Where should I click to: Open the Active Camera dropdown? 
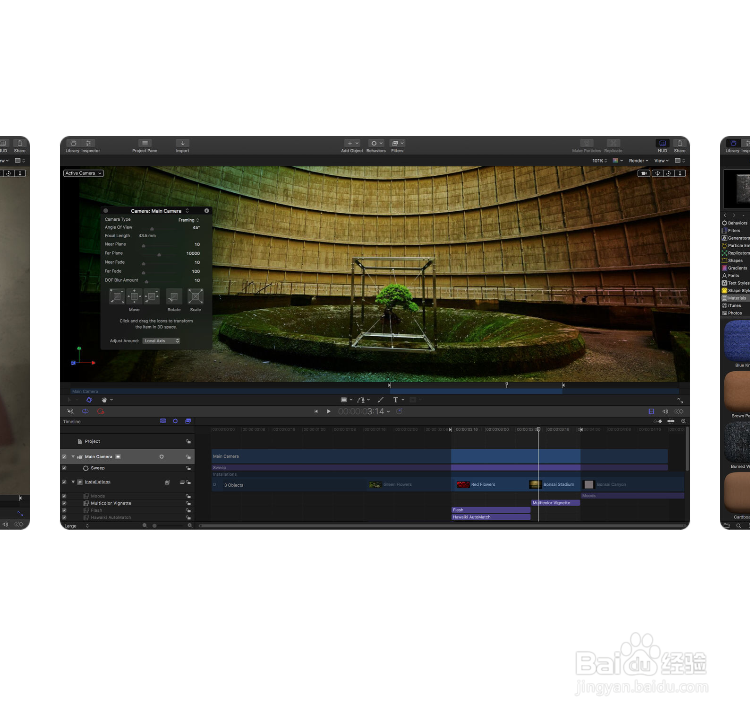(83, 173)
